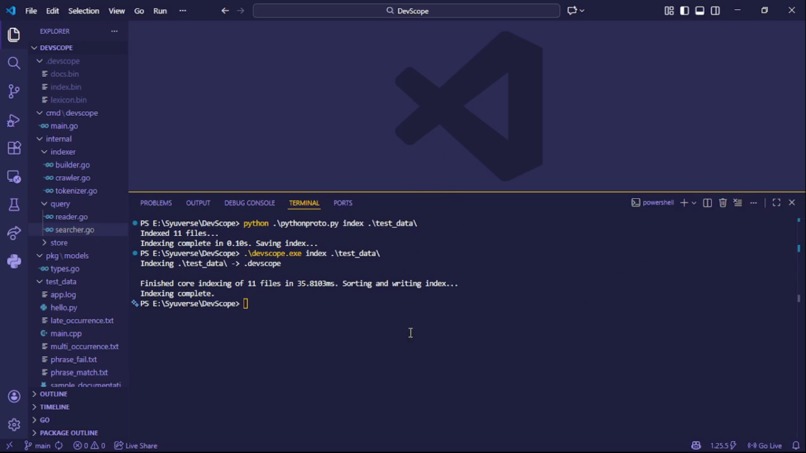This screenshot has width=806, height=453.
Task: Start Live Share from status bar
Action: point(136,446)
